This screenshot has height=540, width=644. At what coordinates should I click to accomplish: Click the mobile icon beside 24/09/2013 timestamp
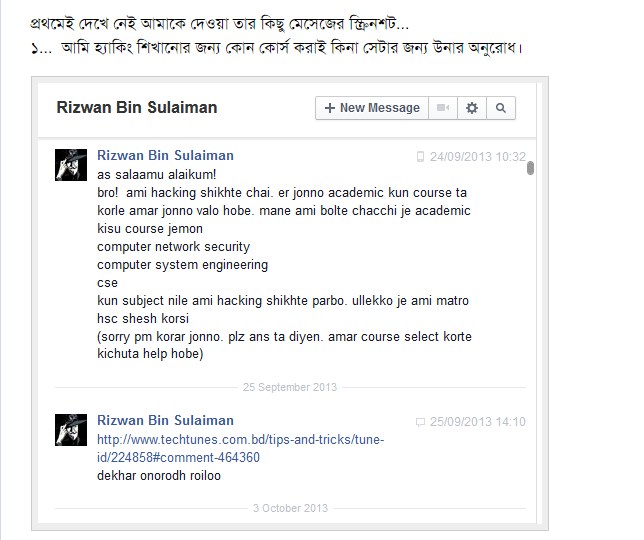tap(420, 156)
